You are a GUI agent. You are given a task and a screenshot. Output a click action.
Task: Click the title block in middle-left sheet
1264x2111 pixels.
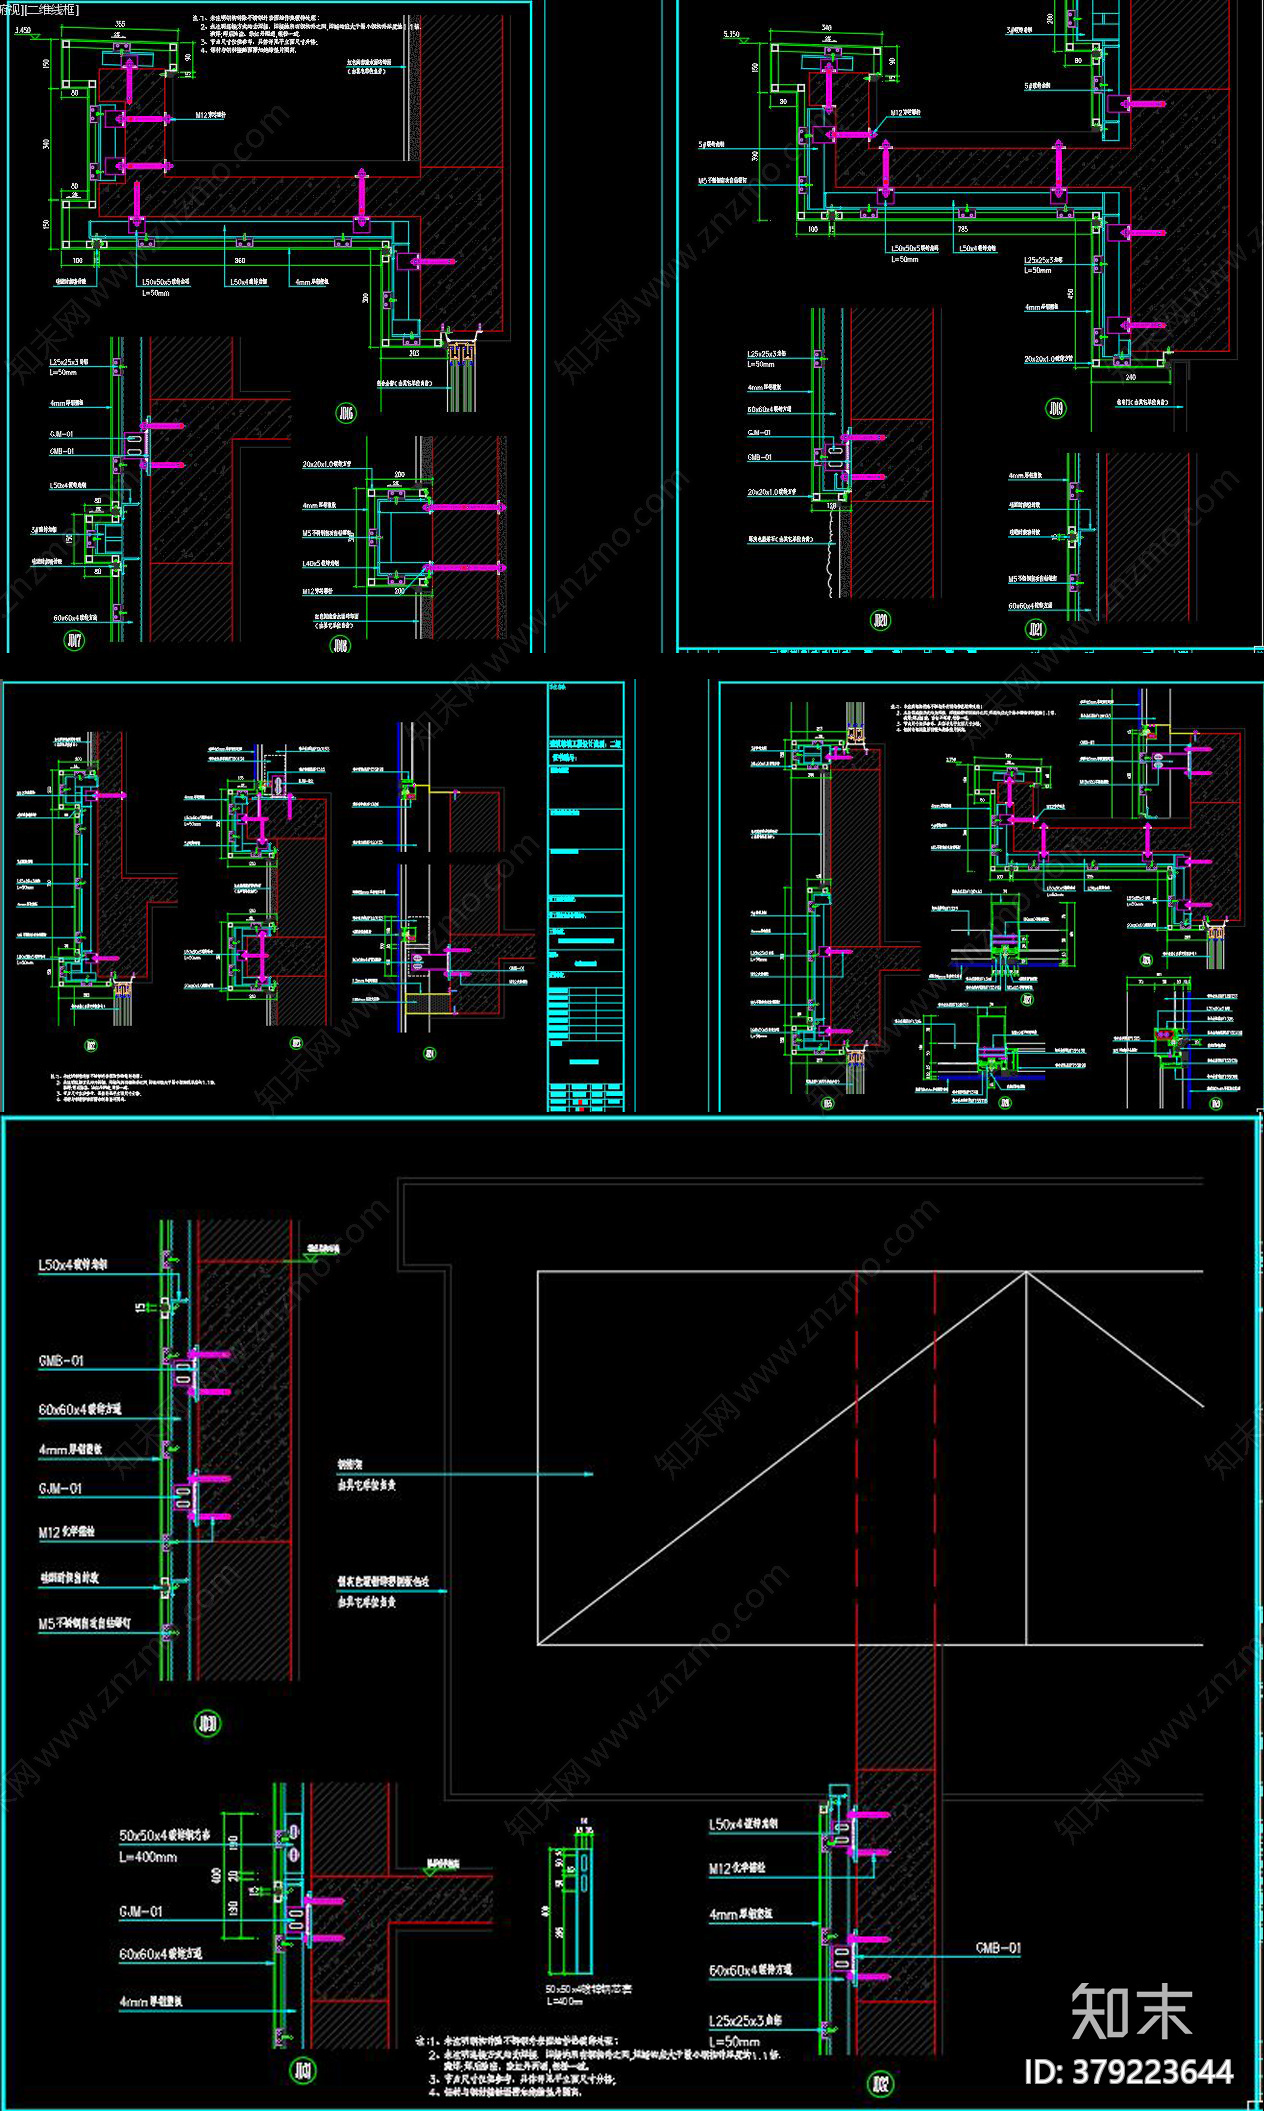[586, 896]
